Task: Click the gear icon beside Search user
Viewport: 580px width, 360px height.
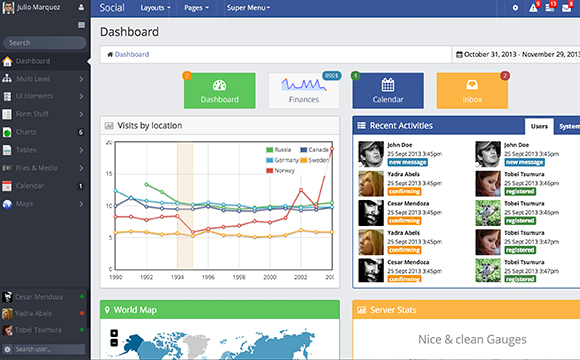Action: pos(7,349)
